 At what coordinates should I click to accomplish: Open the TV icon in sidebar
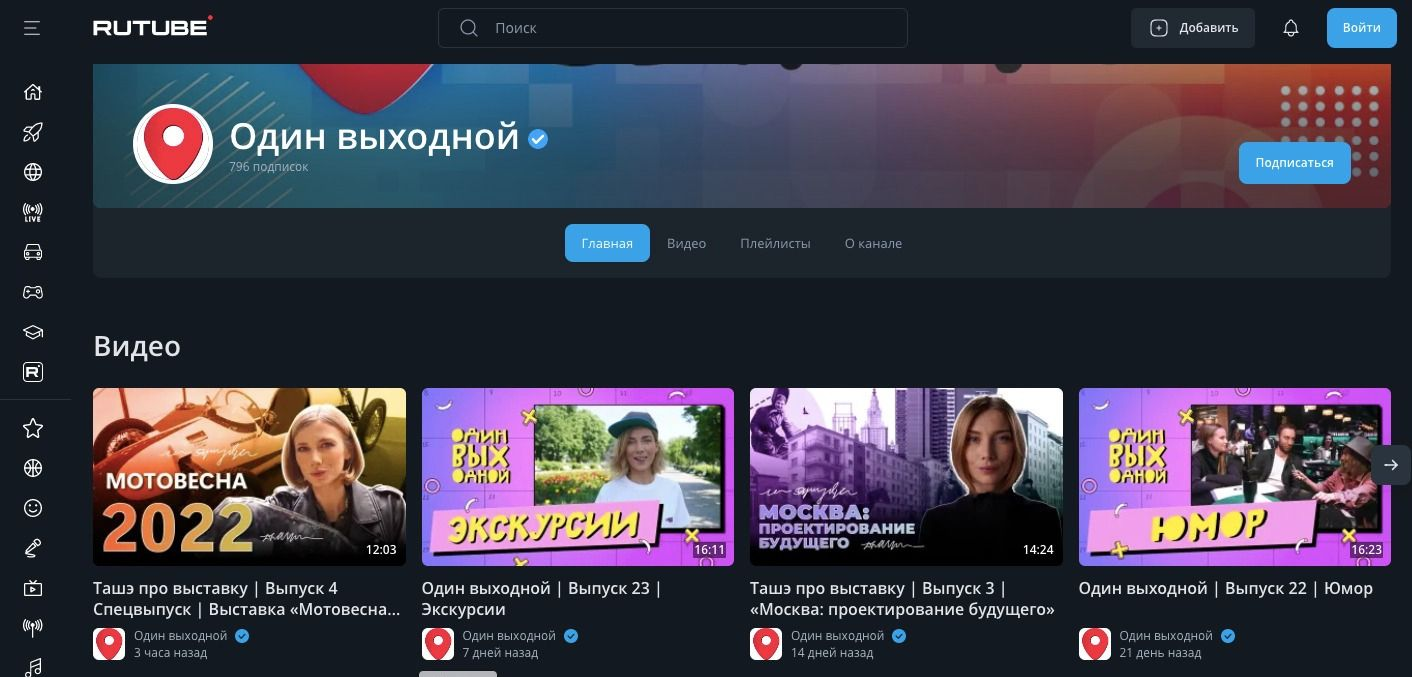coord(33,588)
